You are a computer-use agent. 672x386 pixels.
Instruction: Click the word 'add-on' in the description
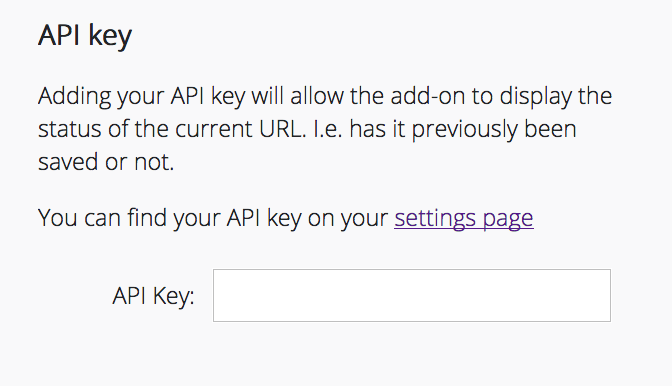tap(427, 96)
